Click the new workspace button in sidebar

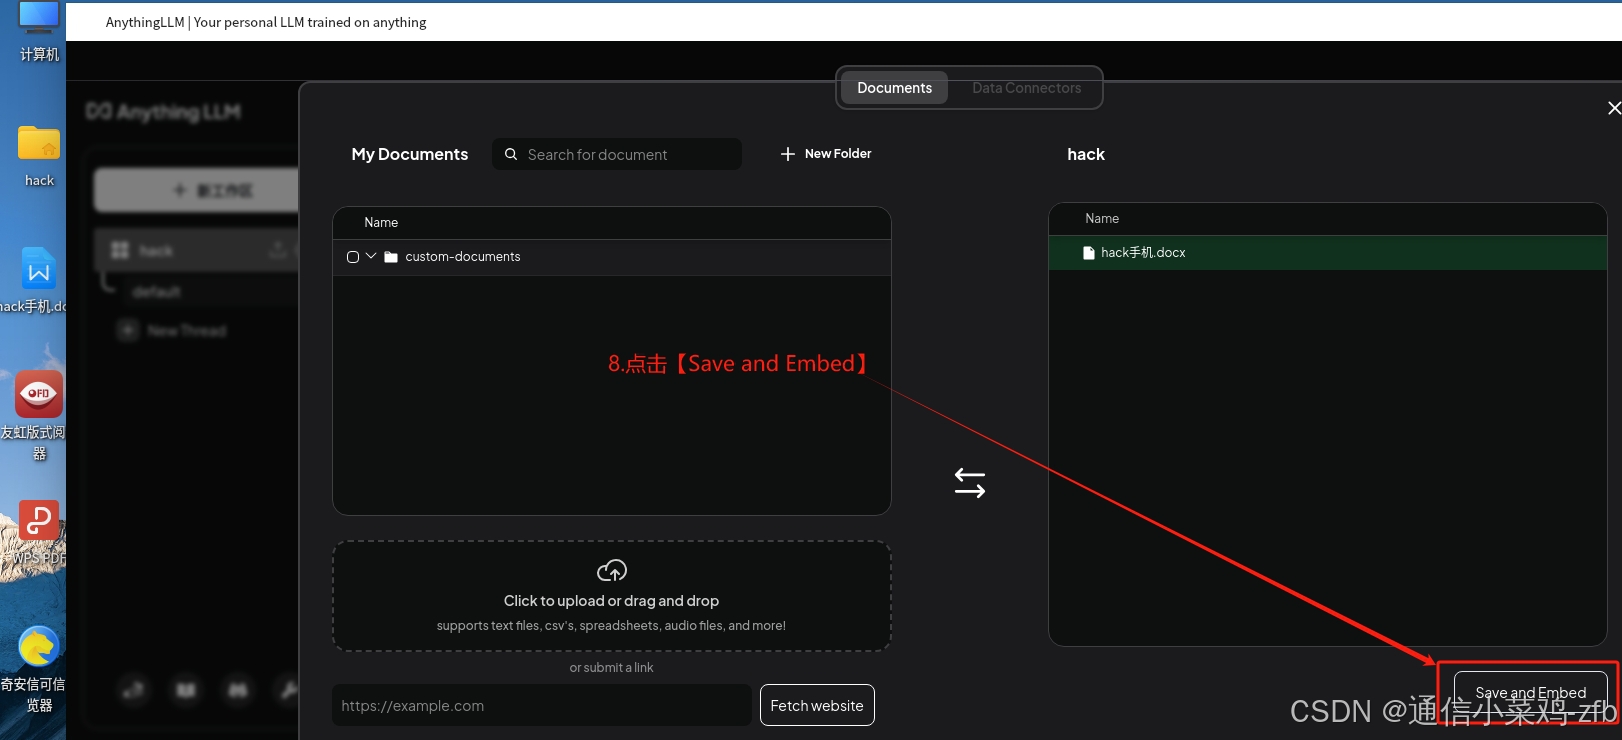pos(196,190)
